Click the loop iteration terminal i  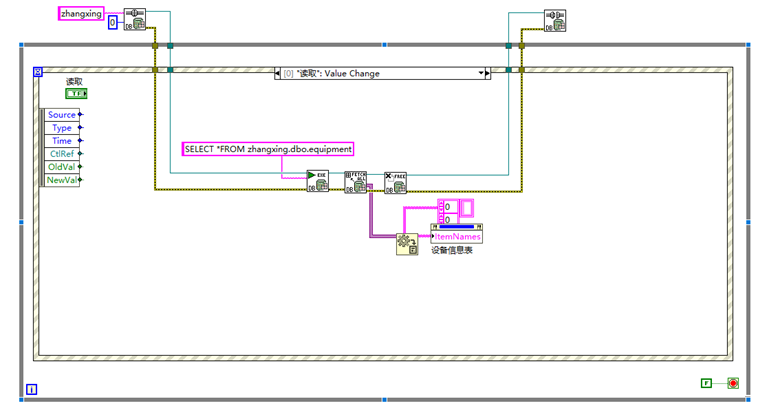pos(31,390)
